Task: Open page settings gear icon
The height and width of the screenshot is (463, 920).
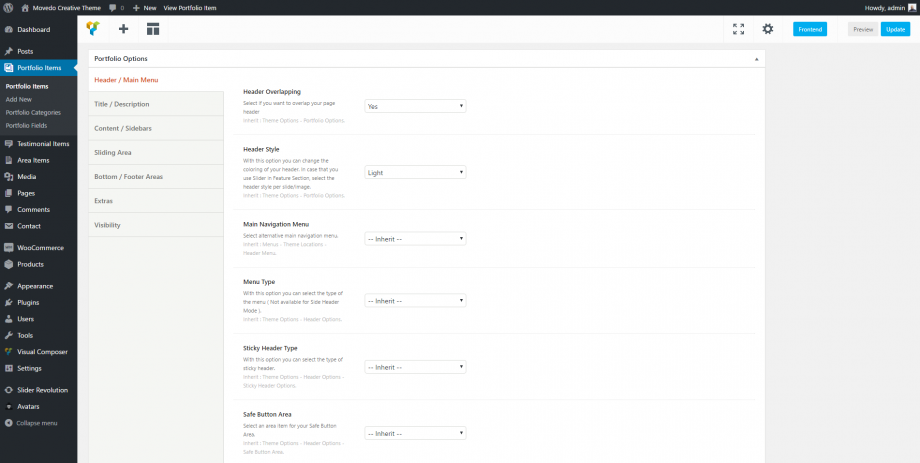Action: point(768,29)
